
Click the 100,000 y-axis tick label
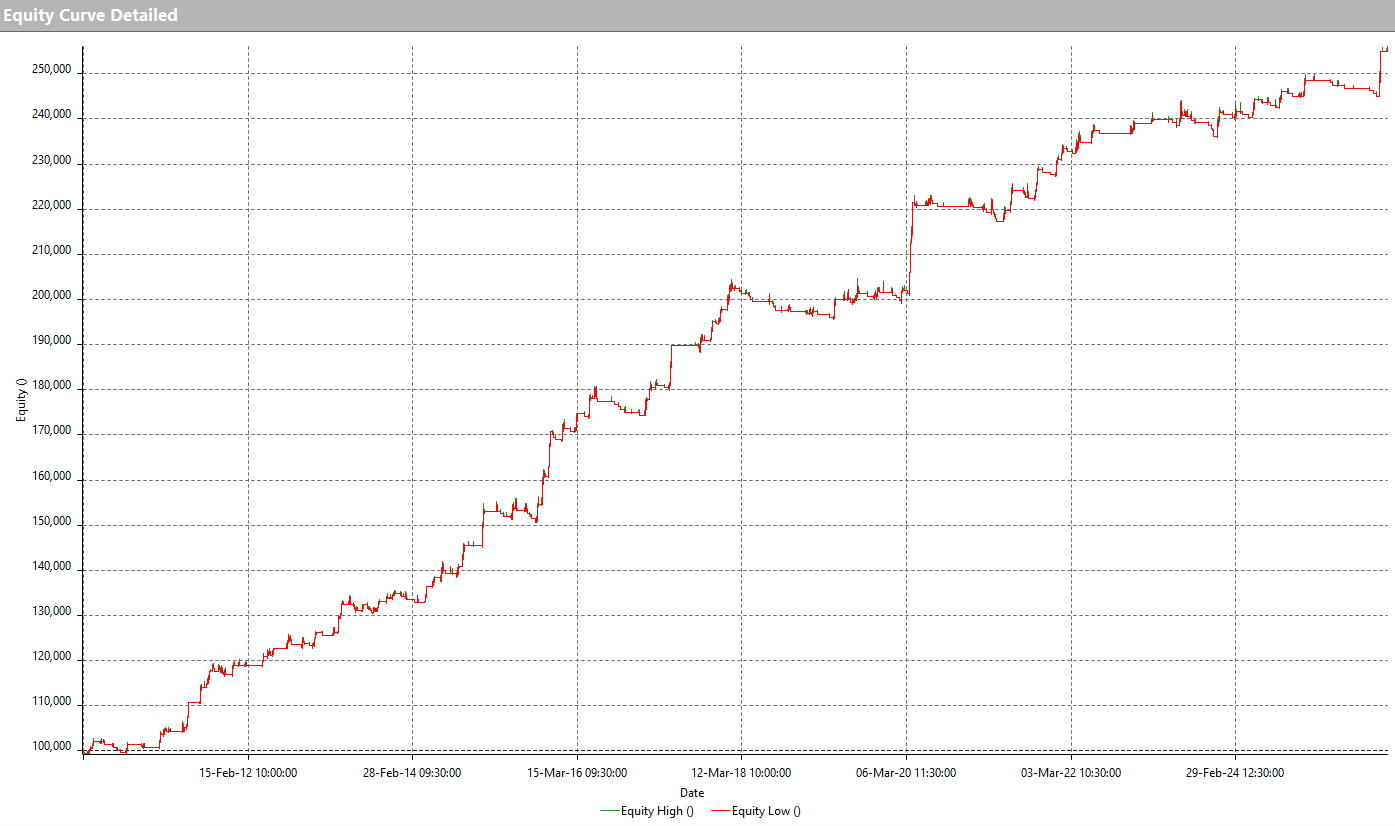coord(50,747)
